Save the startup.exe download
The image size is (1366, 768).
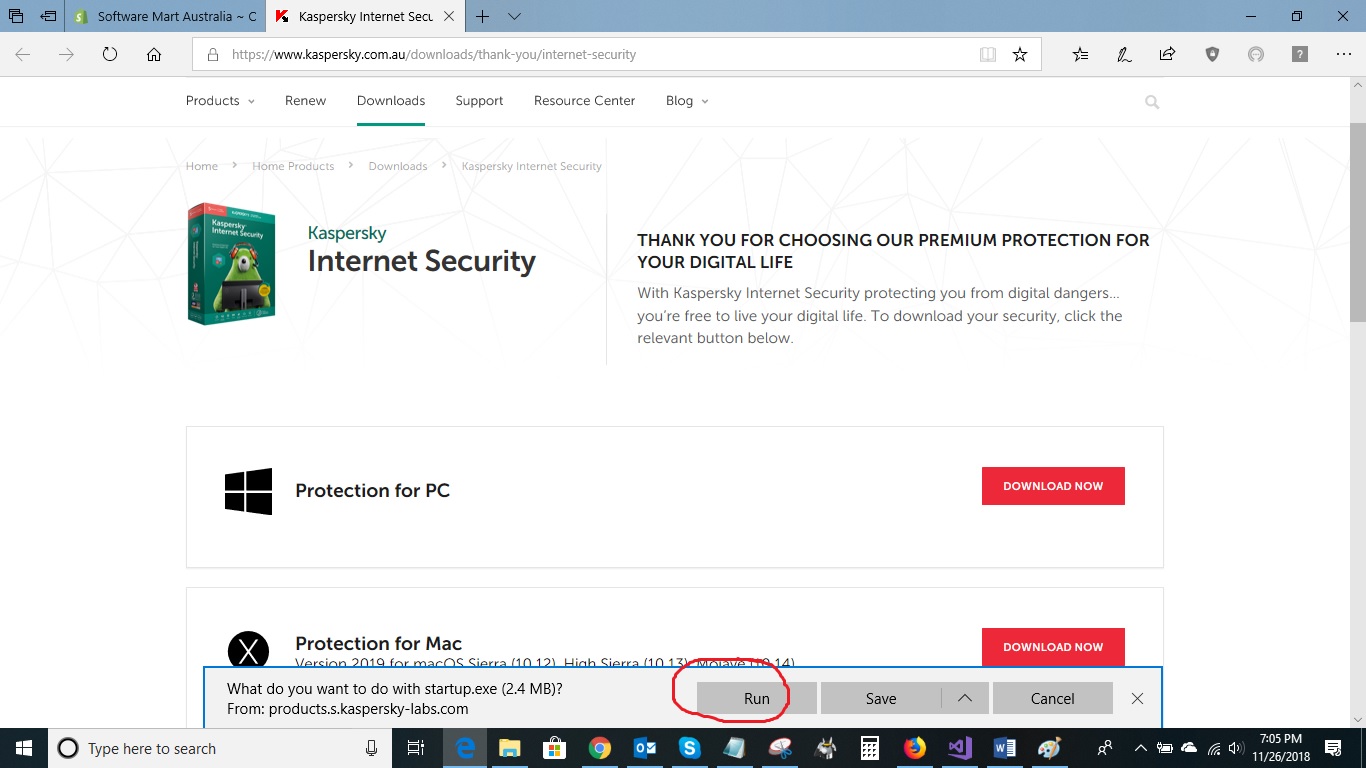[881, 698]
